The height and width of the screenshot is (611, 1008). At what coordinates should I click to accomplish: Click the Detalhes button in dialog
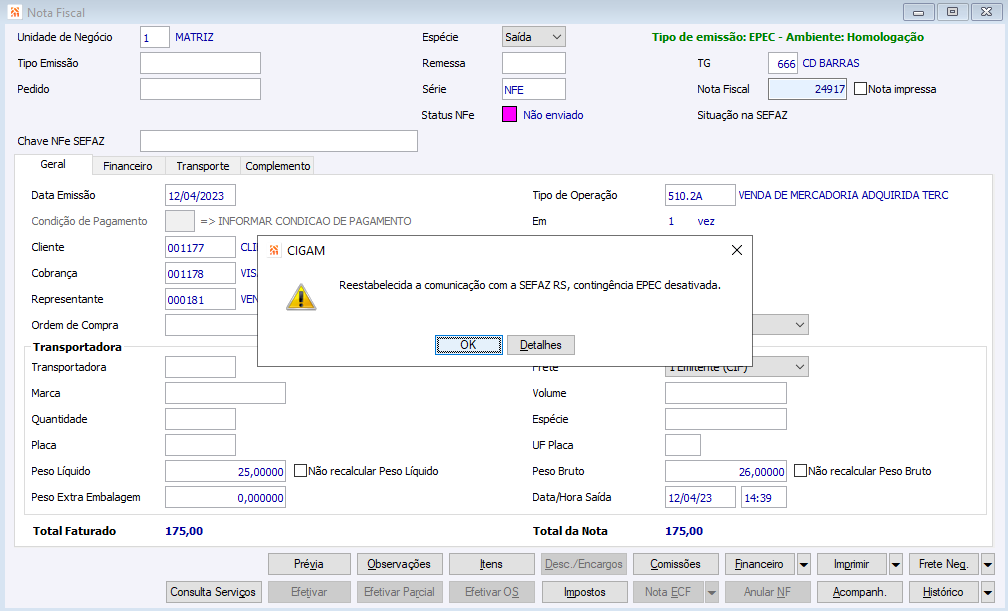click(x=541, y=345)
